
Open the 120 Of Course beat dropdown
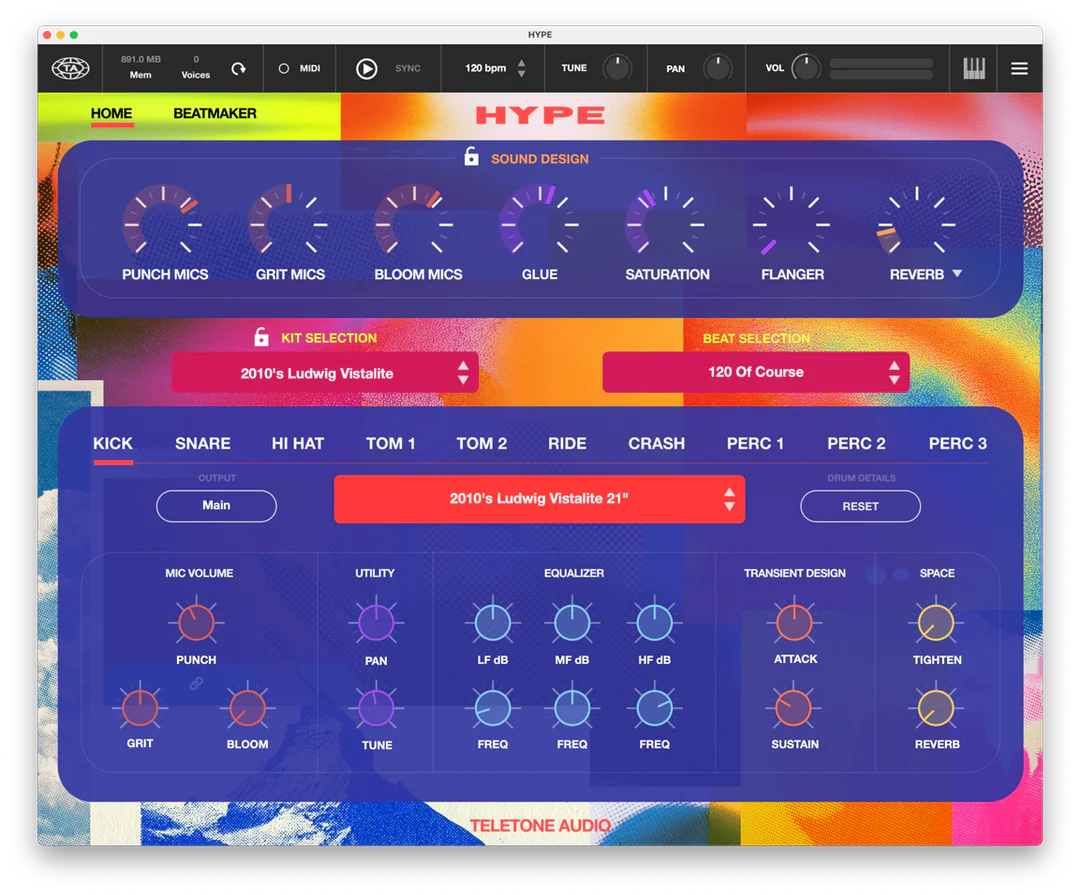pos(756,372)
